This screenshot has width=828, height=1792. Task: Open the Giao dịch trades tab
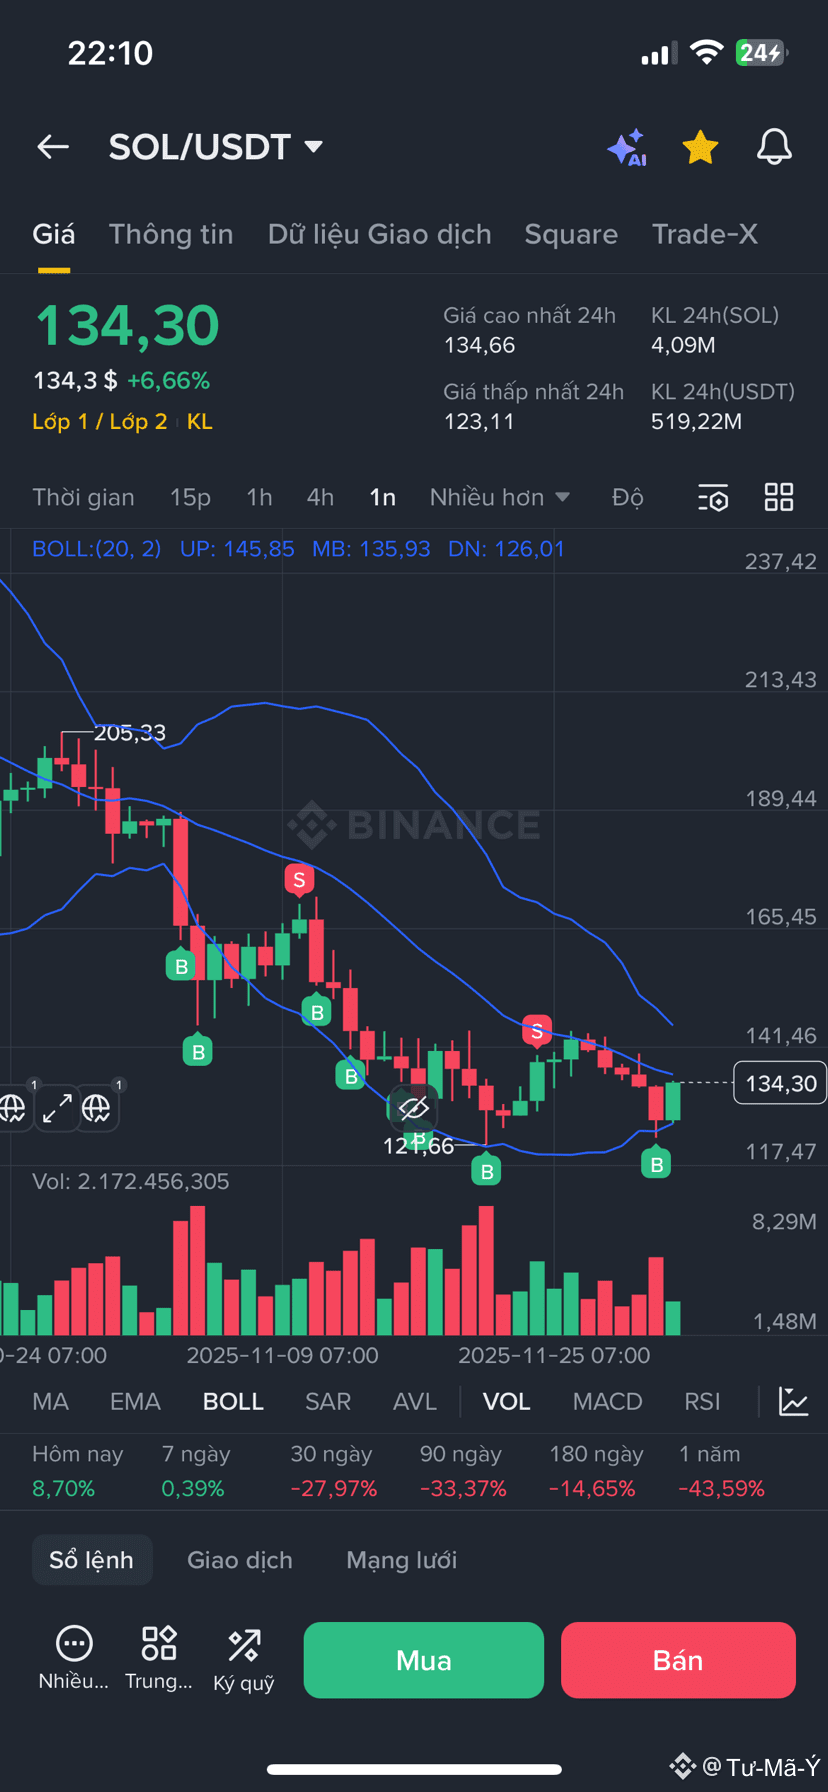coord(240,1560)
